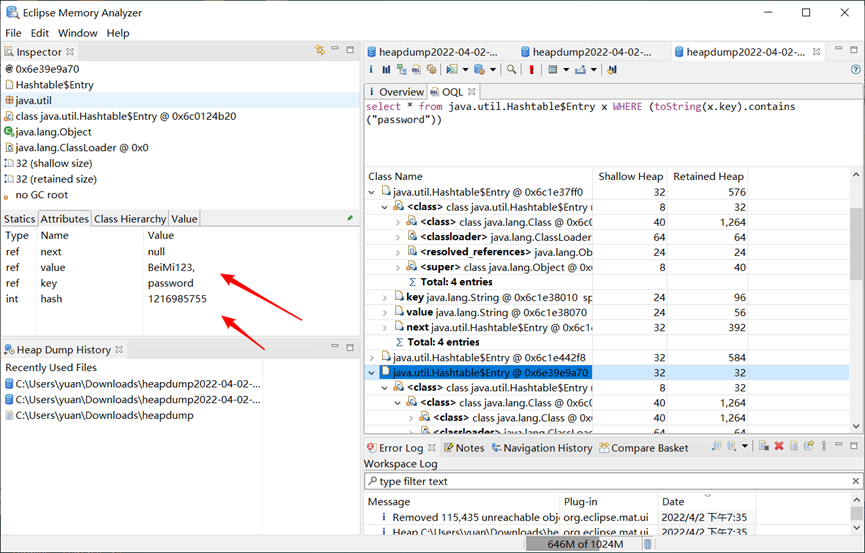865x553 pixels.
Task: Open recent file C:\Users\yuan\Downloads\heapdump
Action: 104,415
